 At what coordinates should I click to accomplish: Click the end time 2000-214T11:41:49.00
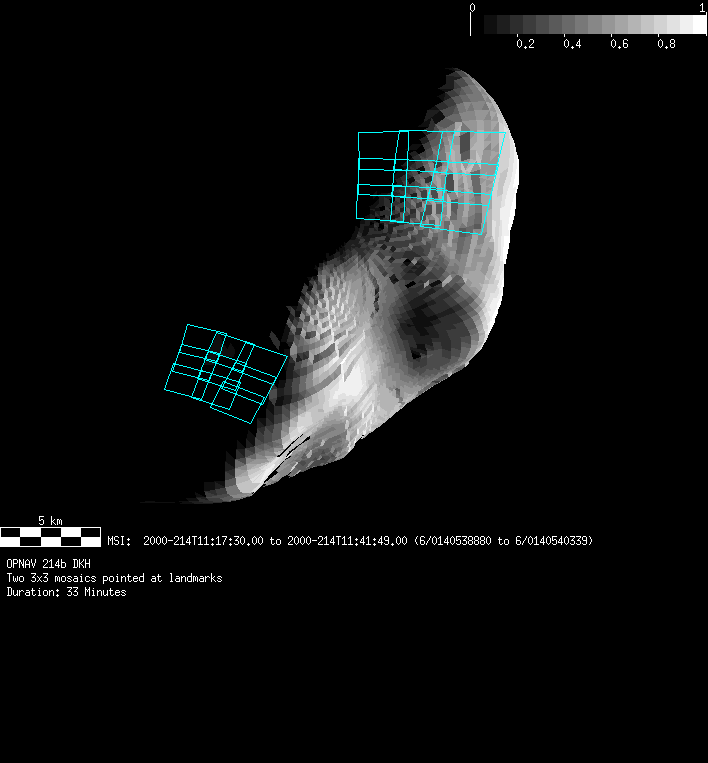pyautogui.click(x=347, y=541)
